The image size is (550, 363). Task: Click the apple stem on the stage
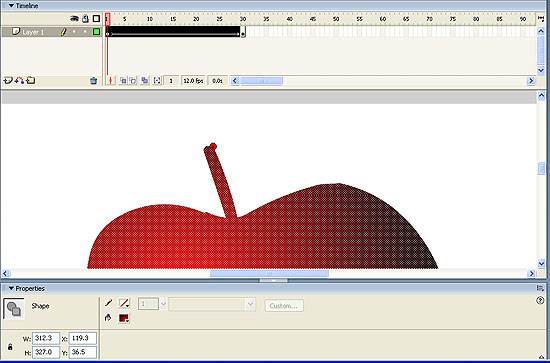[x=220, y=182]
